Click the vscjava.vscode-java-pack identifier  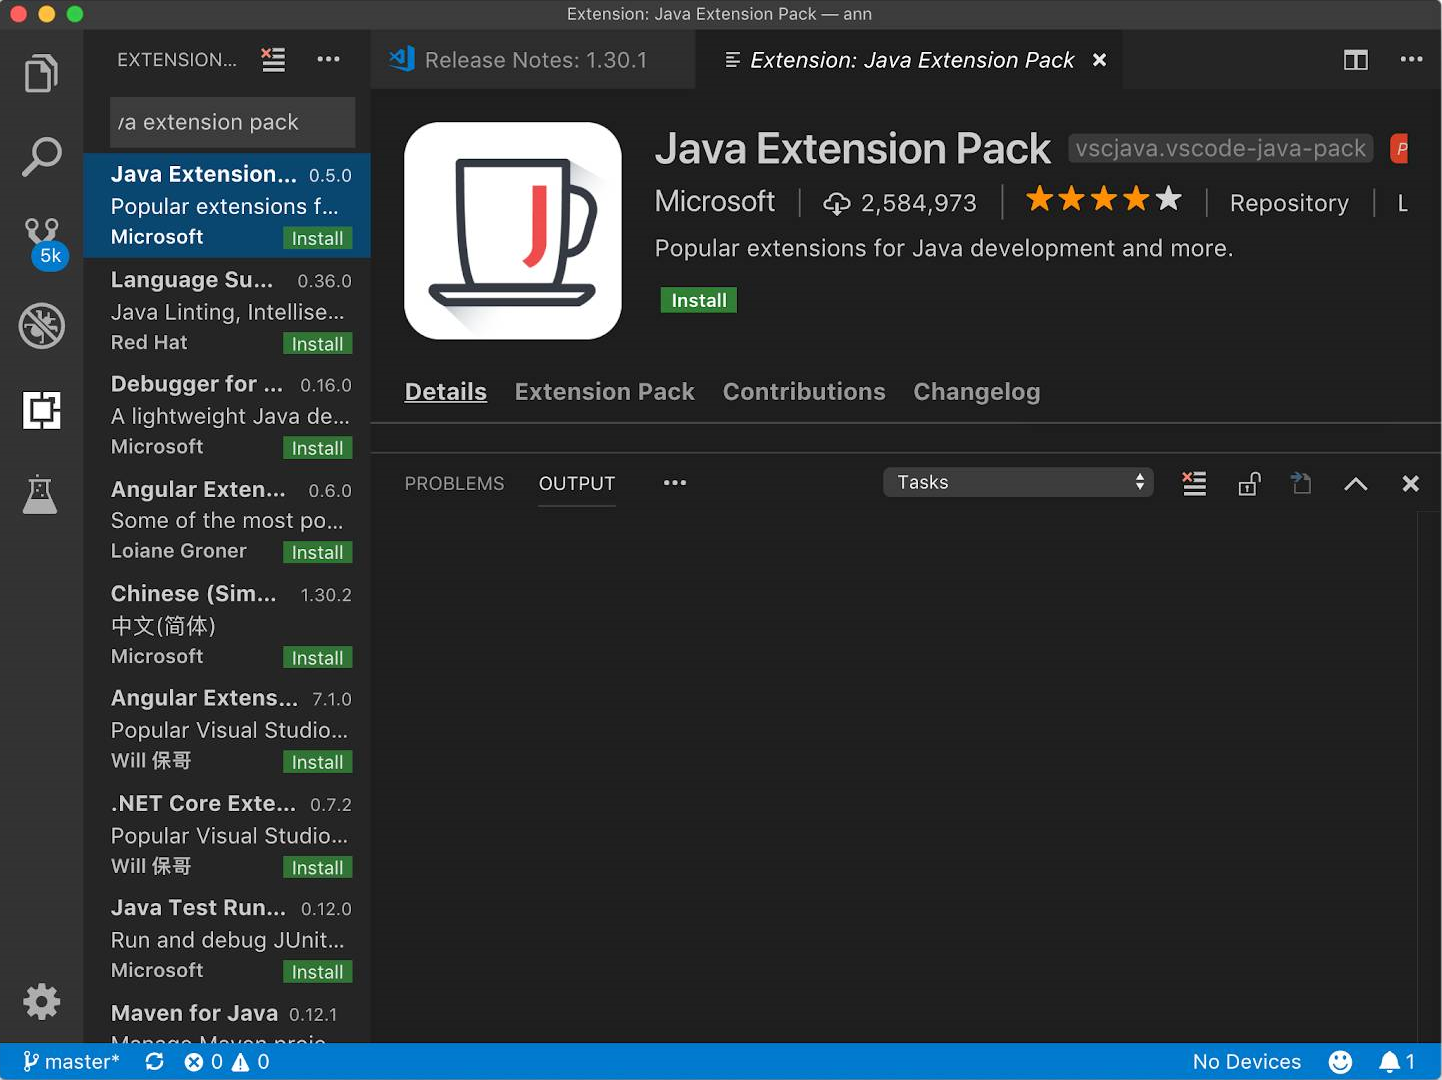pos(1220,148)
